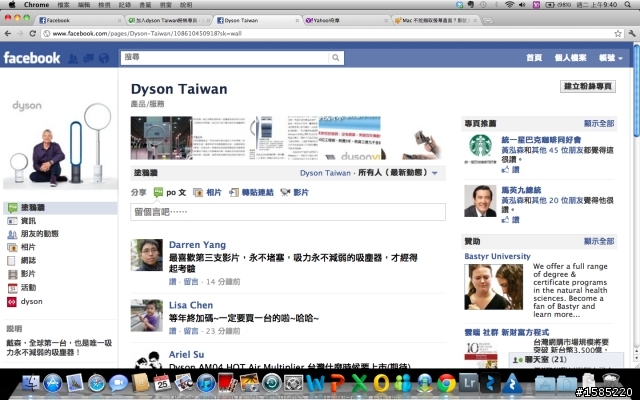This screenshot has height=400, width=640.
Task: Click the 建立粉絲專頁 button
Action: click(588, 86)
